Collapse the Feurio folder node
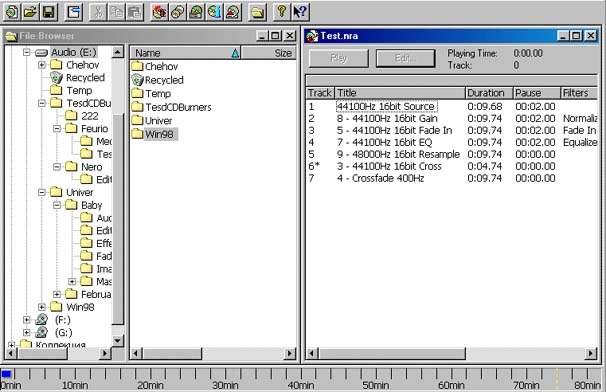Viewport: 606px width, 392px height. point(57,128)
